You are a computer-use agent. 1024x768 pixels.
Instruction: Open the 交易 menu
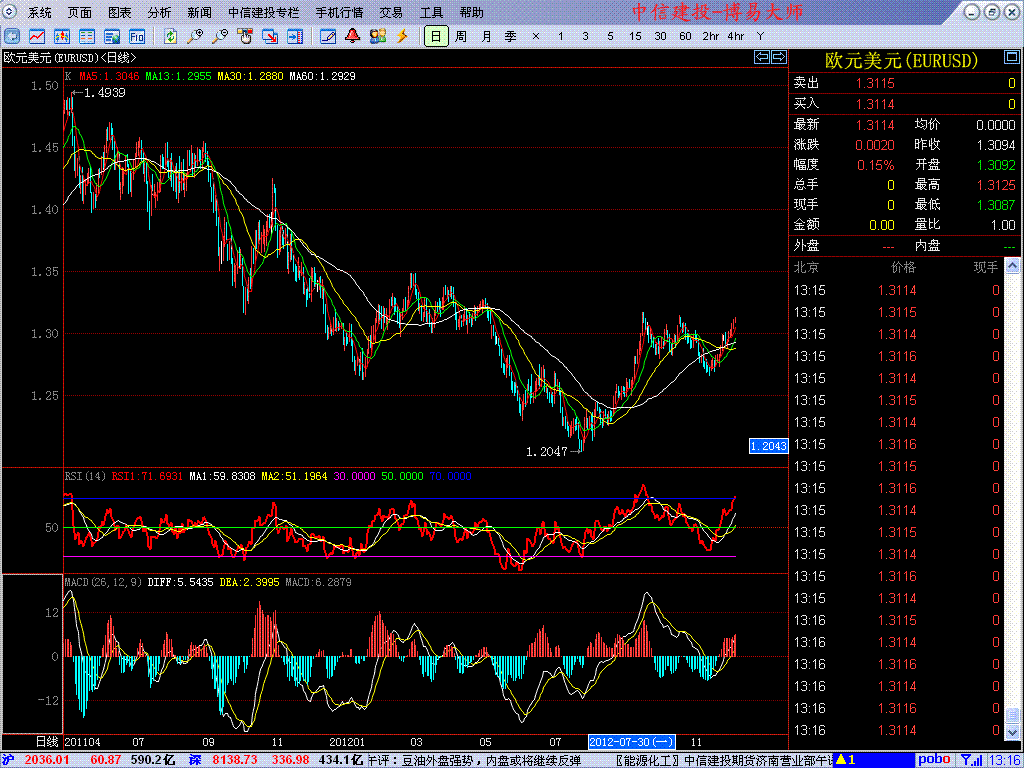click(x=391, y=12)
